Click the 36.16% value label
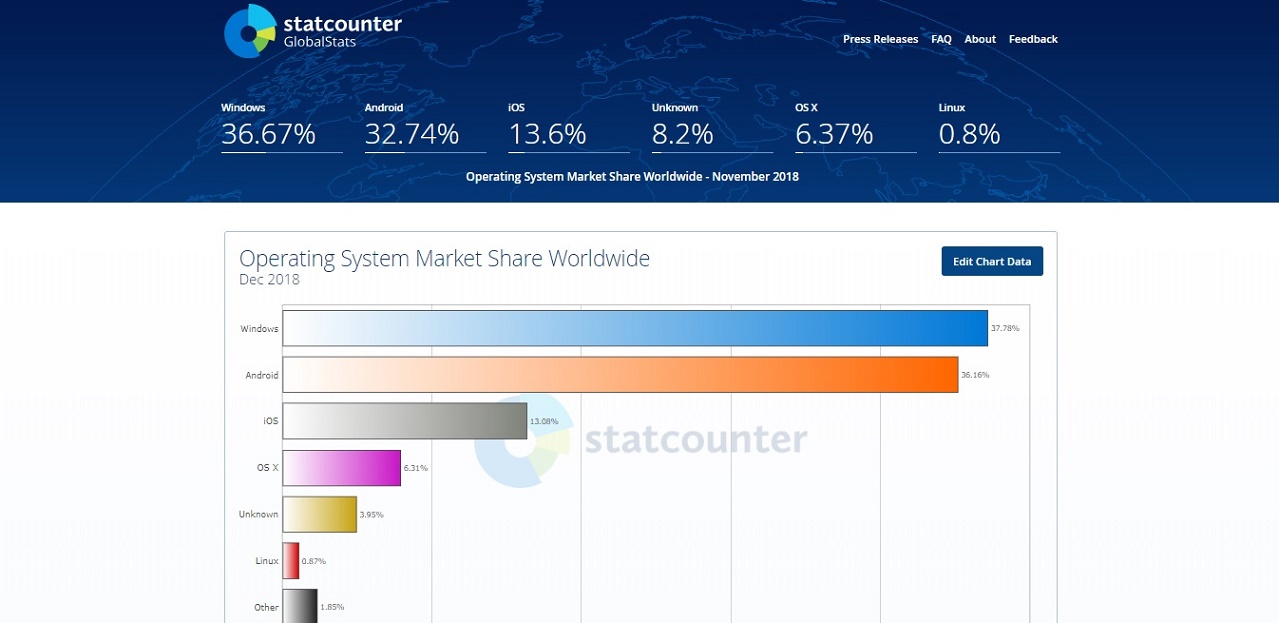1279x623 pixels. pos(975,375)
